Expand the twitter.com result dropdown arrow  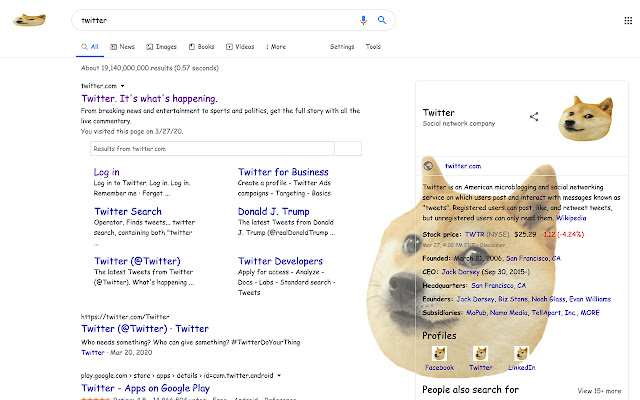[x=122, y=86]
